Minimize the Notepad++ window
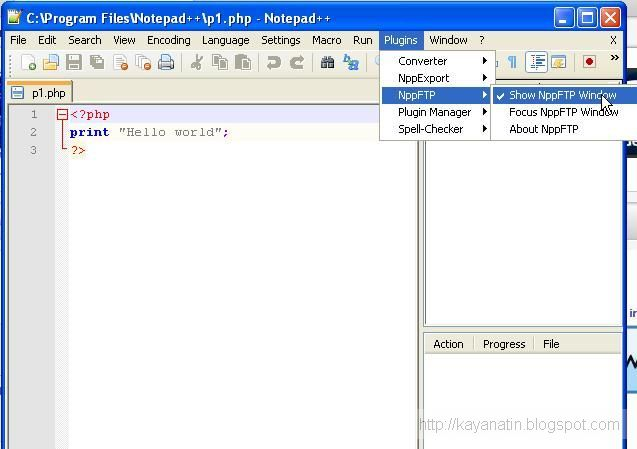Screen dimensions: 637x449 click(x=563, y=17)
